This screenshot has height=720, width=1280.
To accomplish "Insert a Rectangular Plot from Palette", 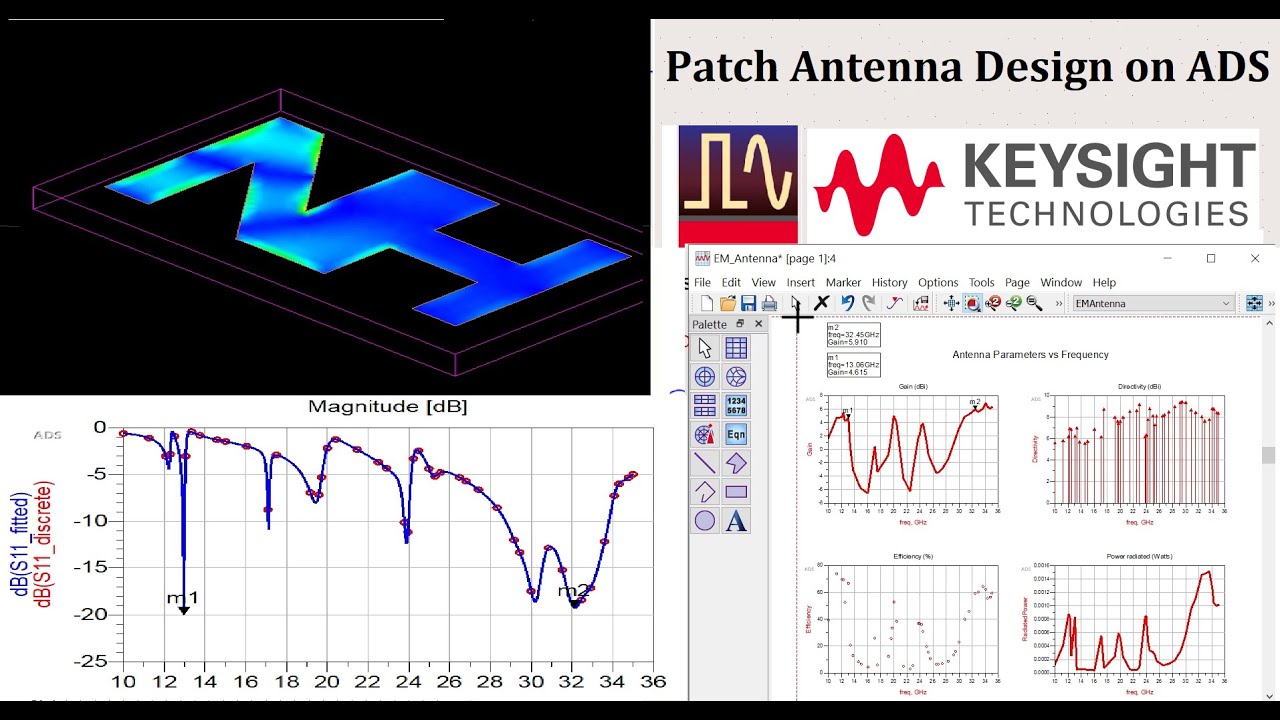I will click(736, 348).
